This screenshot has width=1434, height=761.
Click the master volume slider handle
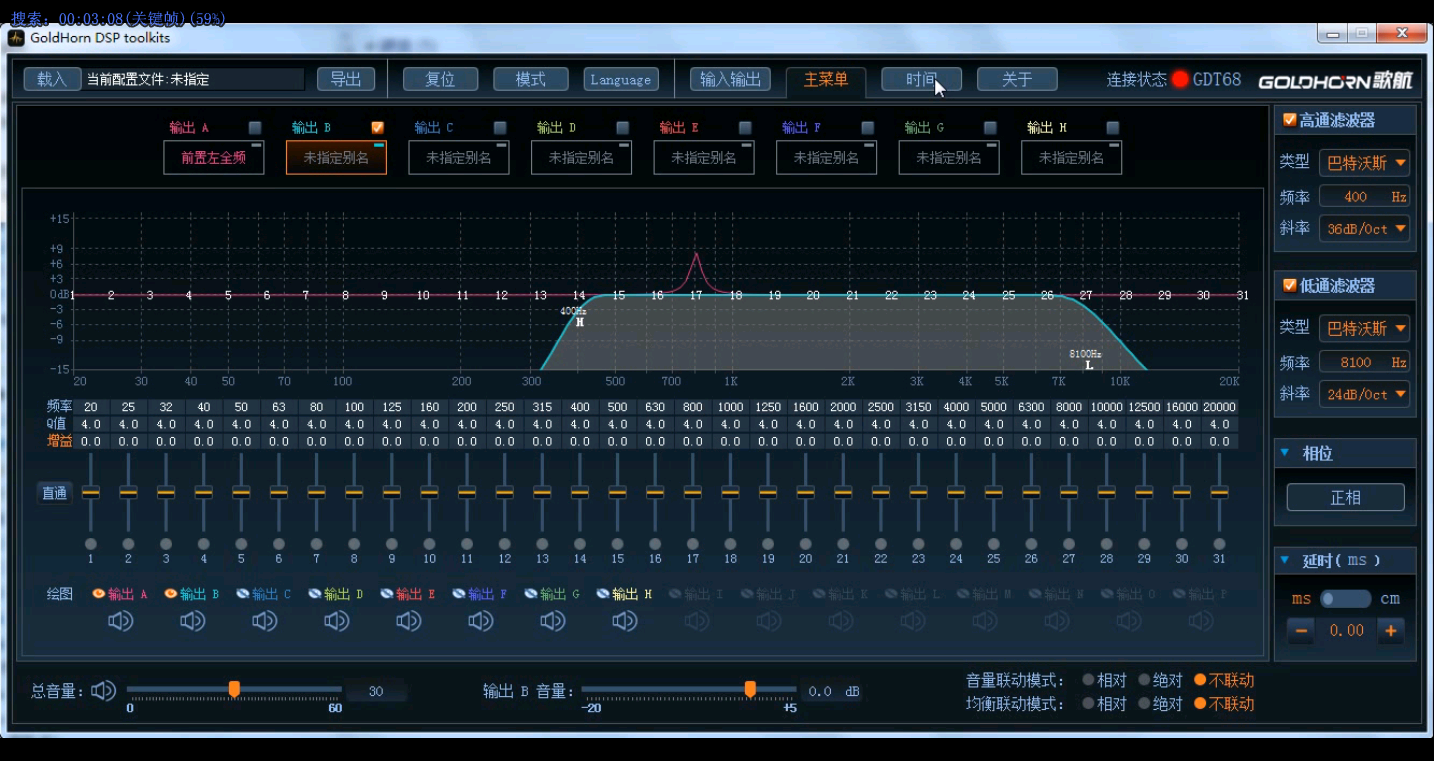point(234,689)
